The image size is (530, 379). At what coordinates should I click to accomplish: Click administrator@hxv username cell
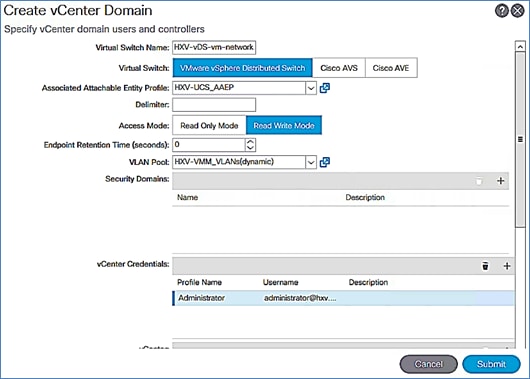click(x=300, y=298)
